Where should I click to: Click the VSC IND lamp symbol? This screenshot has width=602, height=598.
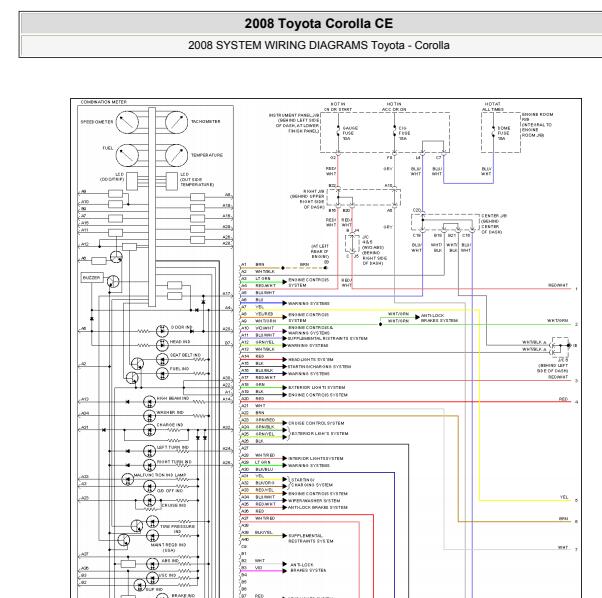(x=152, y=578)
